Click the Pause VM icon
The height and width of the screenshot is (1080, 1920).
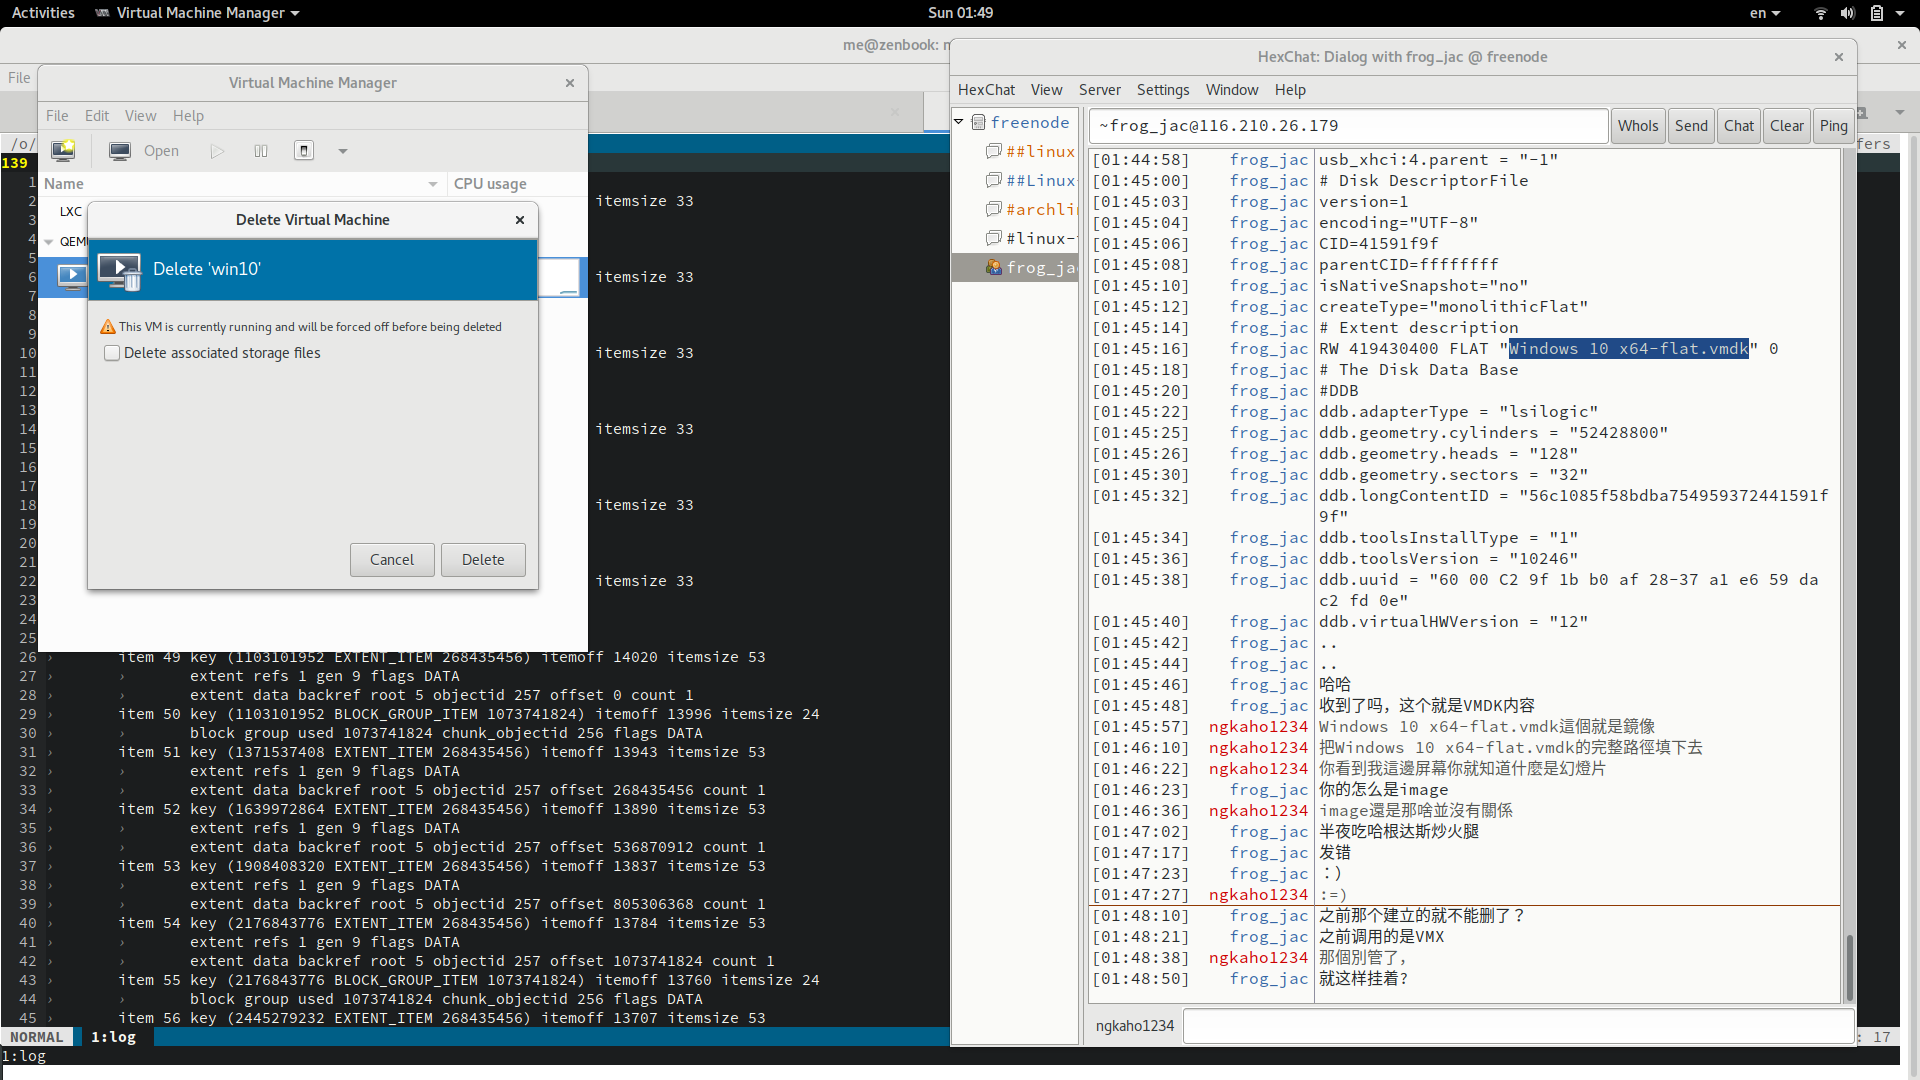[x=261, y=151]
